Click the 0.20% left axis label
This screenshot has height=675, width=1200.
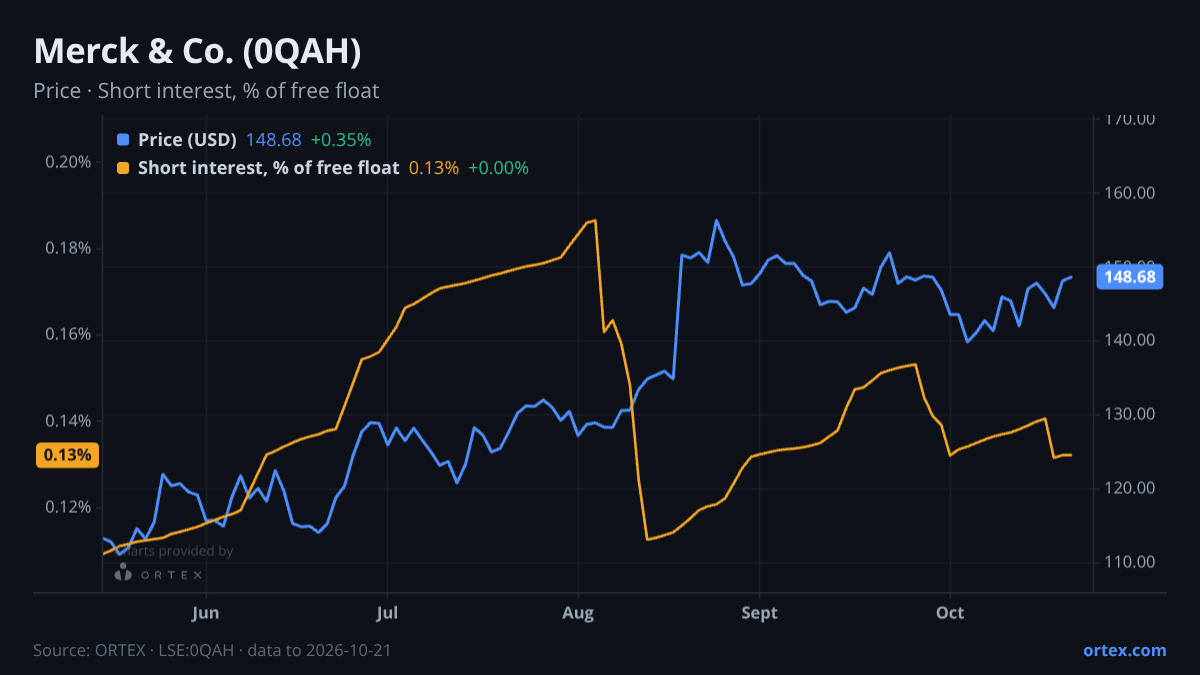tap(69, 162)
